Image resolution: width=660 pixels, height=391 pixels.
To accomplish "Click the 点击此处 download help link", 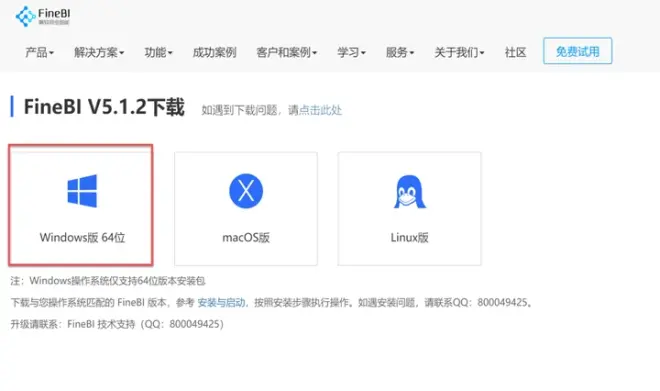I will tap(320, 110).
